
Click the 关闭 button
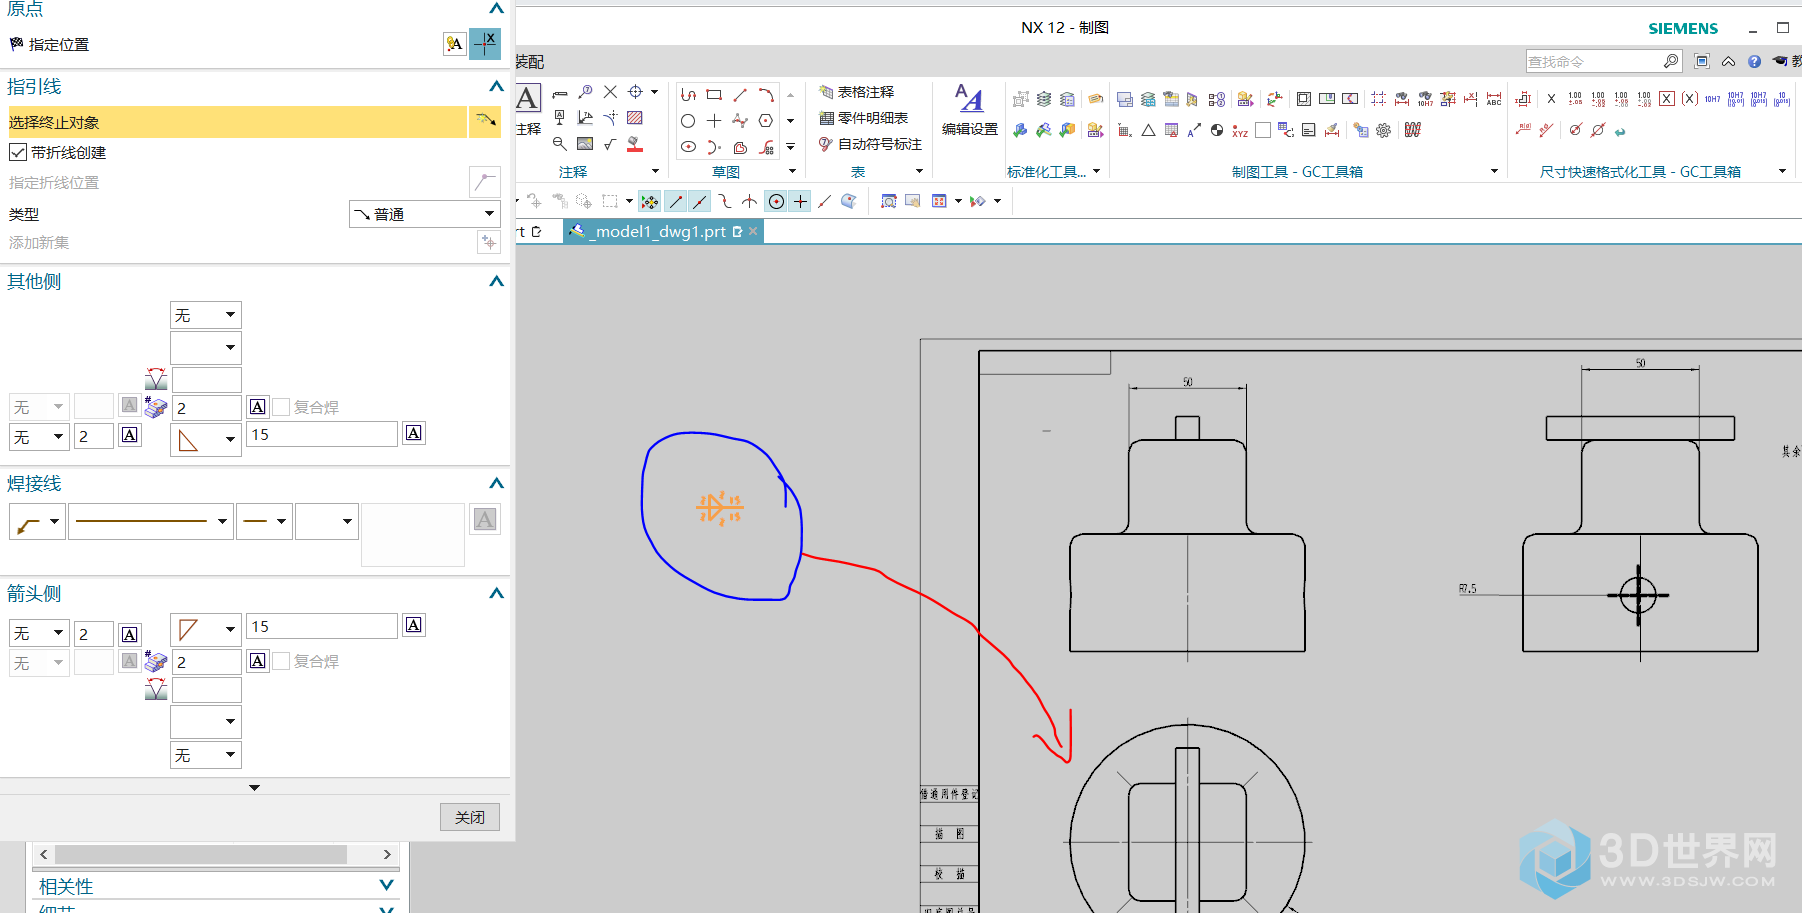(470, 817)
